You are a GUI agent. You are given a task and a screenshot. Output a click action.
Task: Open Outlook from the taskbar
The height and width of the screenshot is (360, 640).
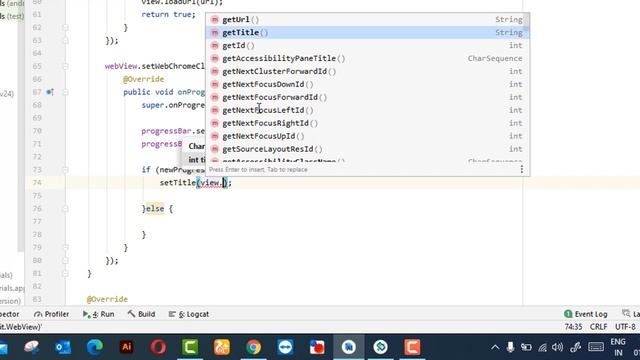63,347
